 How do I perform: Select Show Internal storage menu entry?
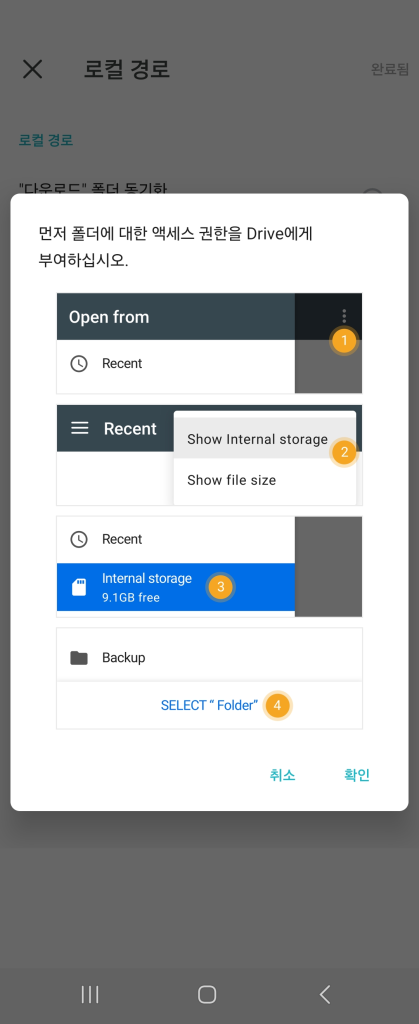point(257,439)
